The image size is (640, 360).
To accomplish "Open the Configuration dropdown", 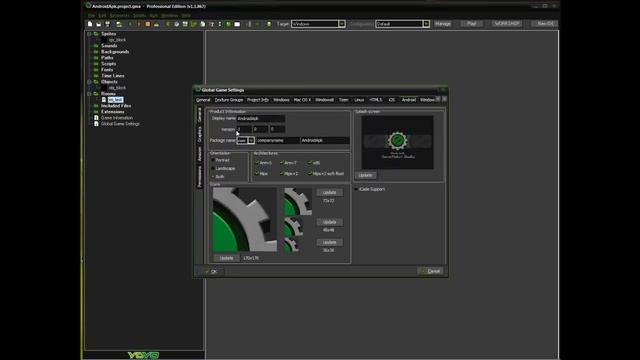I will 426,24.
